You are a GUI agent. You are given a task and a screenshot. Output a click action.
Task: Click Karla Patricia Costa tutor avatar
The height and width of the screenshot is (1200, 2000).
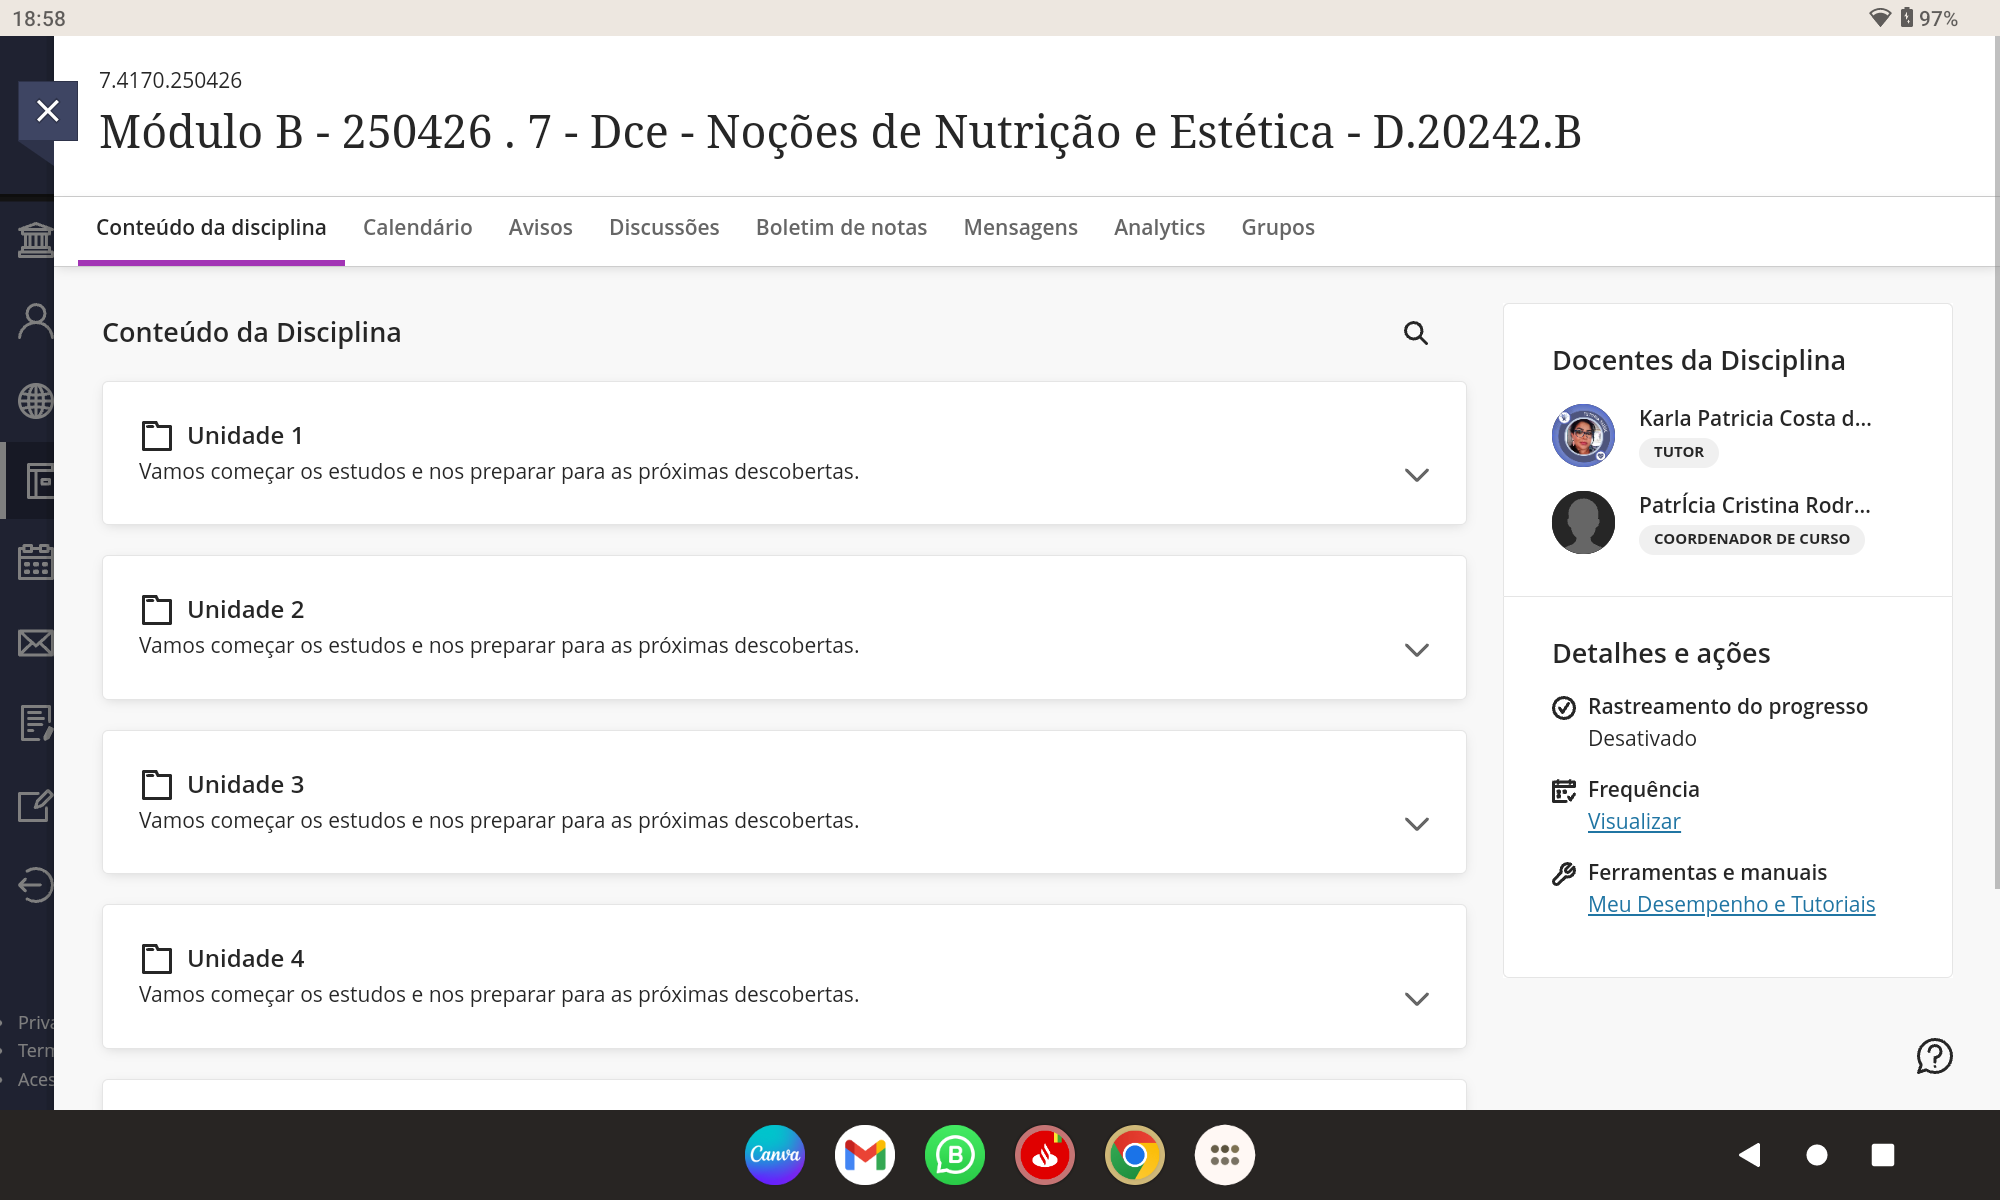click(1583, 435)
